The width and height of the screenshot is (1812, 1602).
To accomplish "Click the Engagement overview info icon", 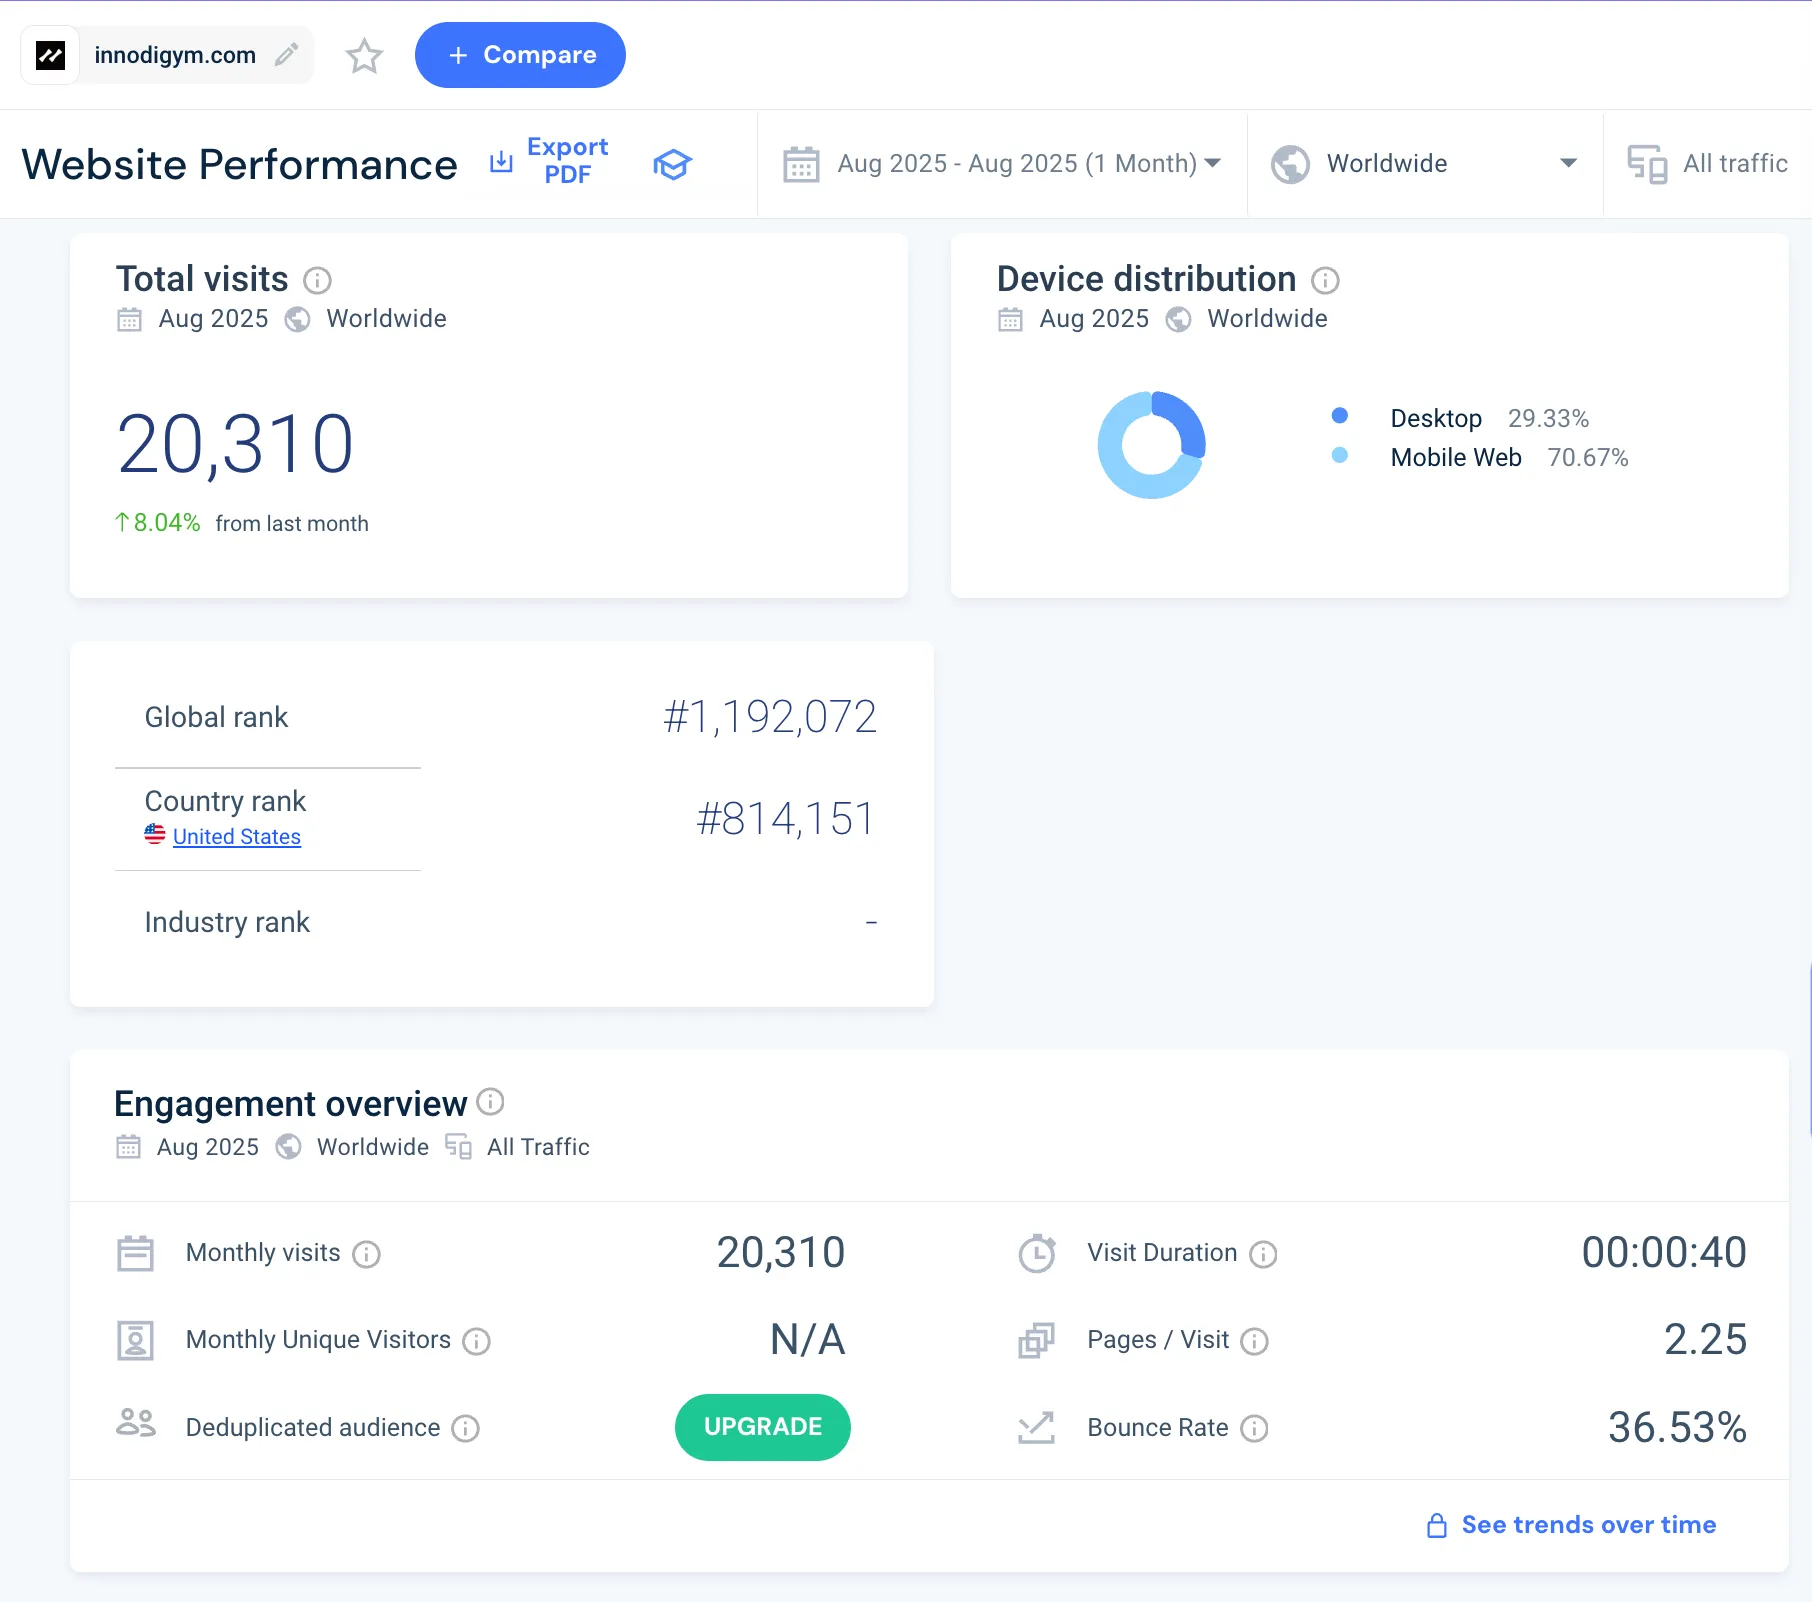I will pos(490,1102).
